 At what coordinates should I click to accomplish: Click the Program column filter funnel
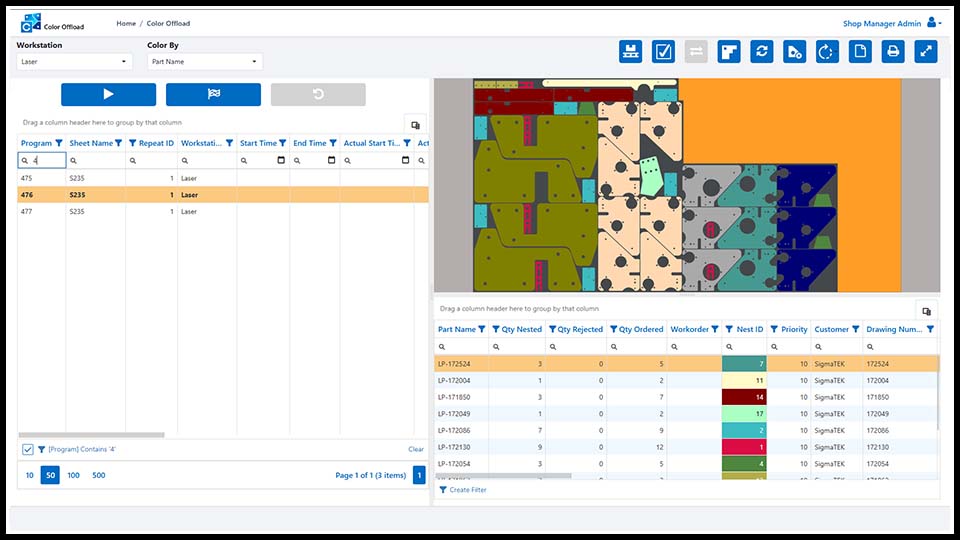(x=59, y=143)
